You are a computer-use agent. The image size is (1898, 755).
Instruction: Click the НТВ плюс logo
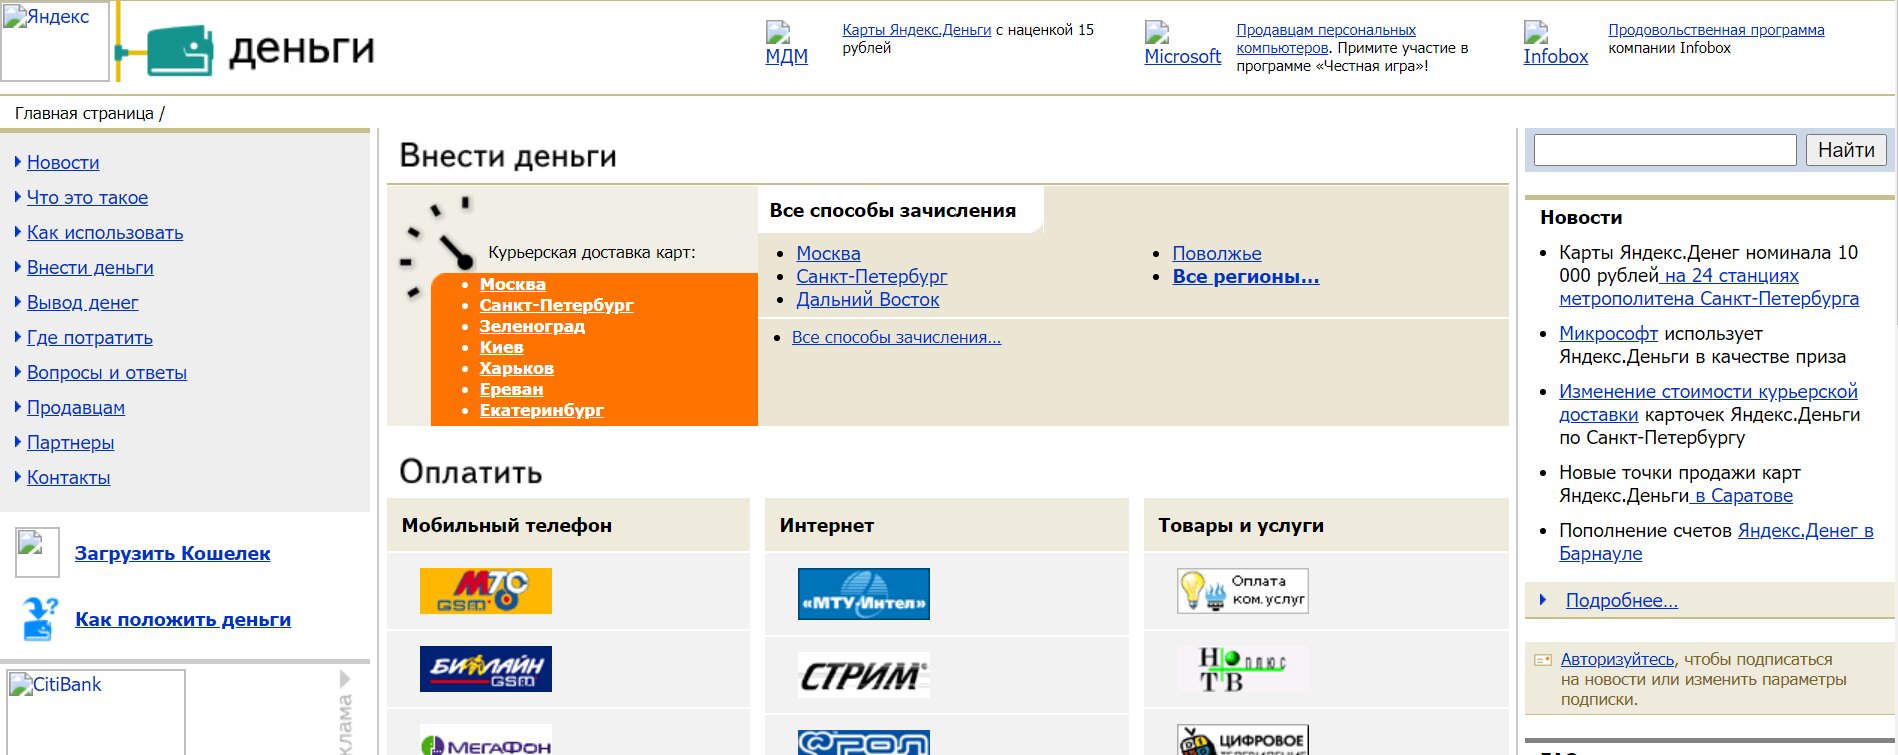point(1243,669)
